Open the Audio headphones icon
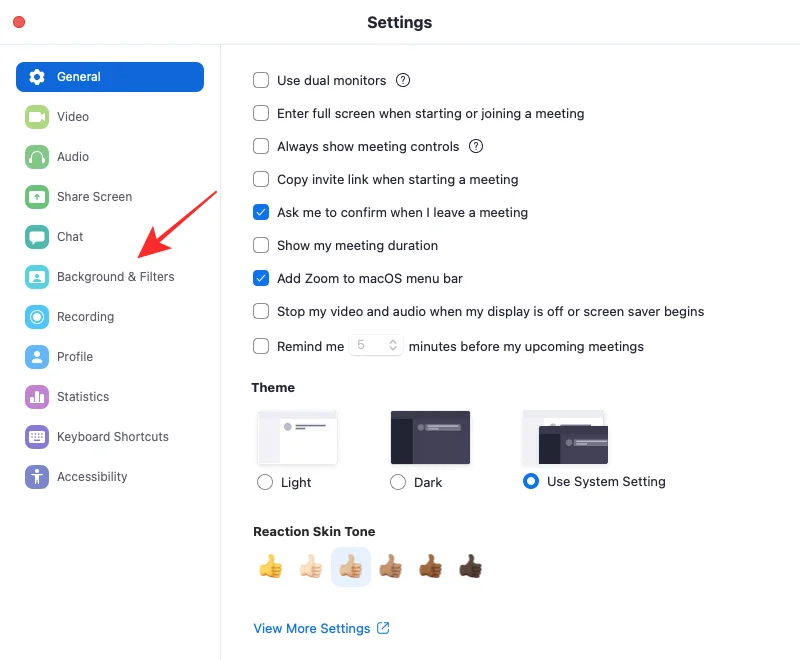800x660 pixels. 37,157
